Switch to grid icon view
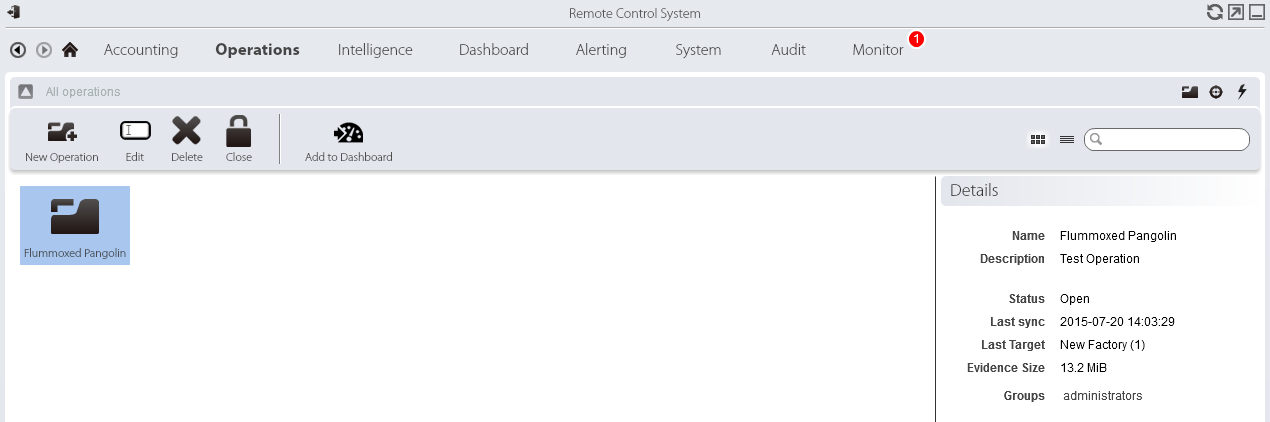 point(1038,140)
